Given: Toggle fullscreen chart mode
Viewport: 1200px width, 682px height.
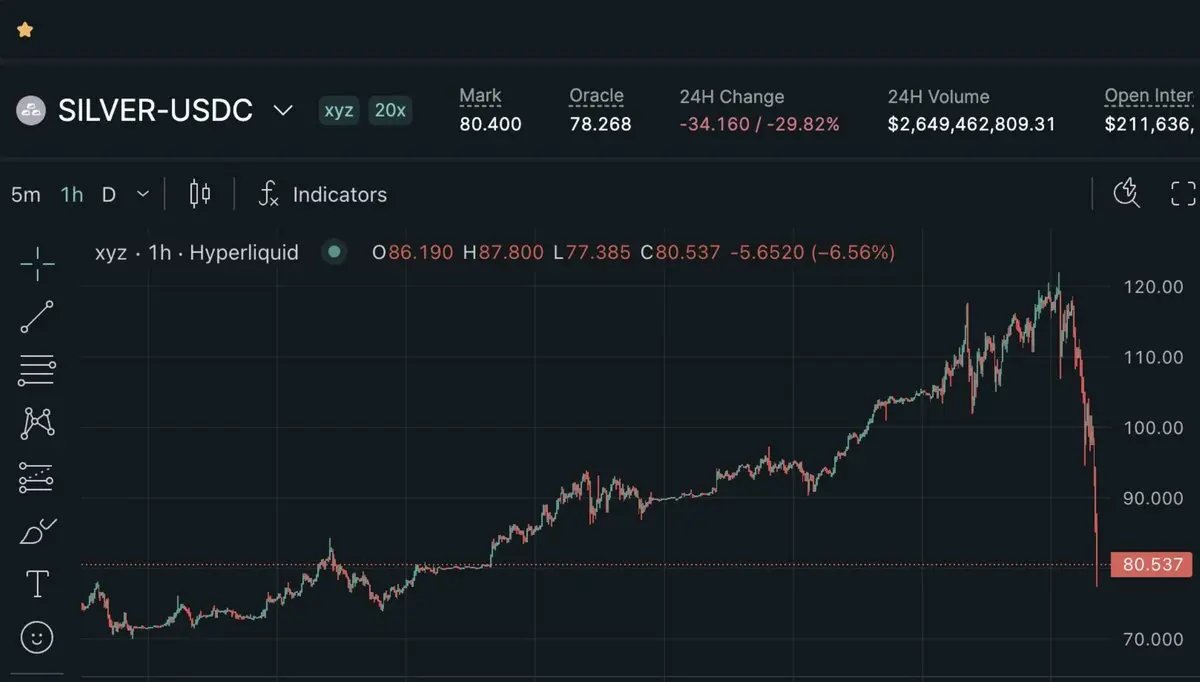Looking at the screenshot, I should click(x=1183, y=193).
